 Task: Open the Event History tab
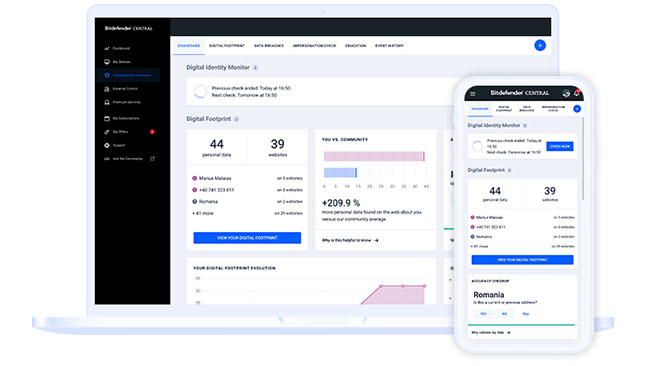[389, 46]
